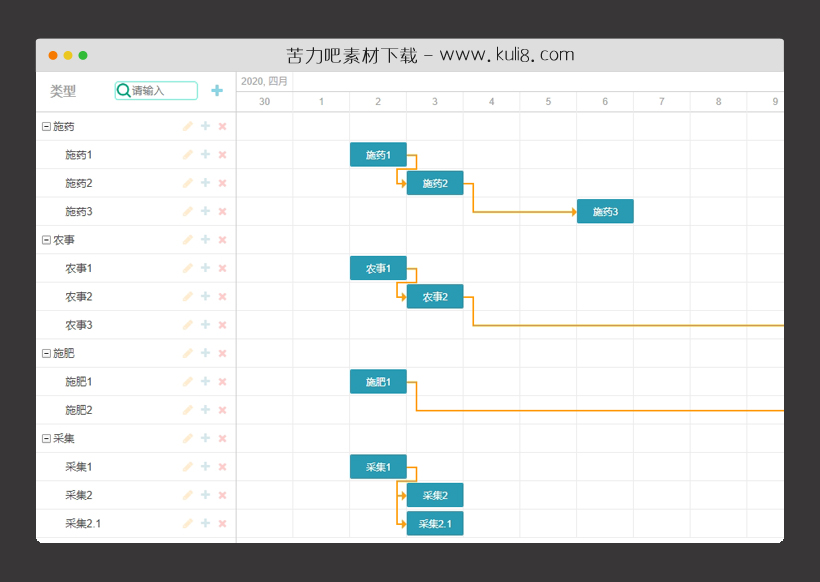
Task: Remove 农事3 with its delete icon
Action: 222,325
